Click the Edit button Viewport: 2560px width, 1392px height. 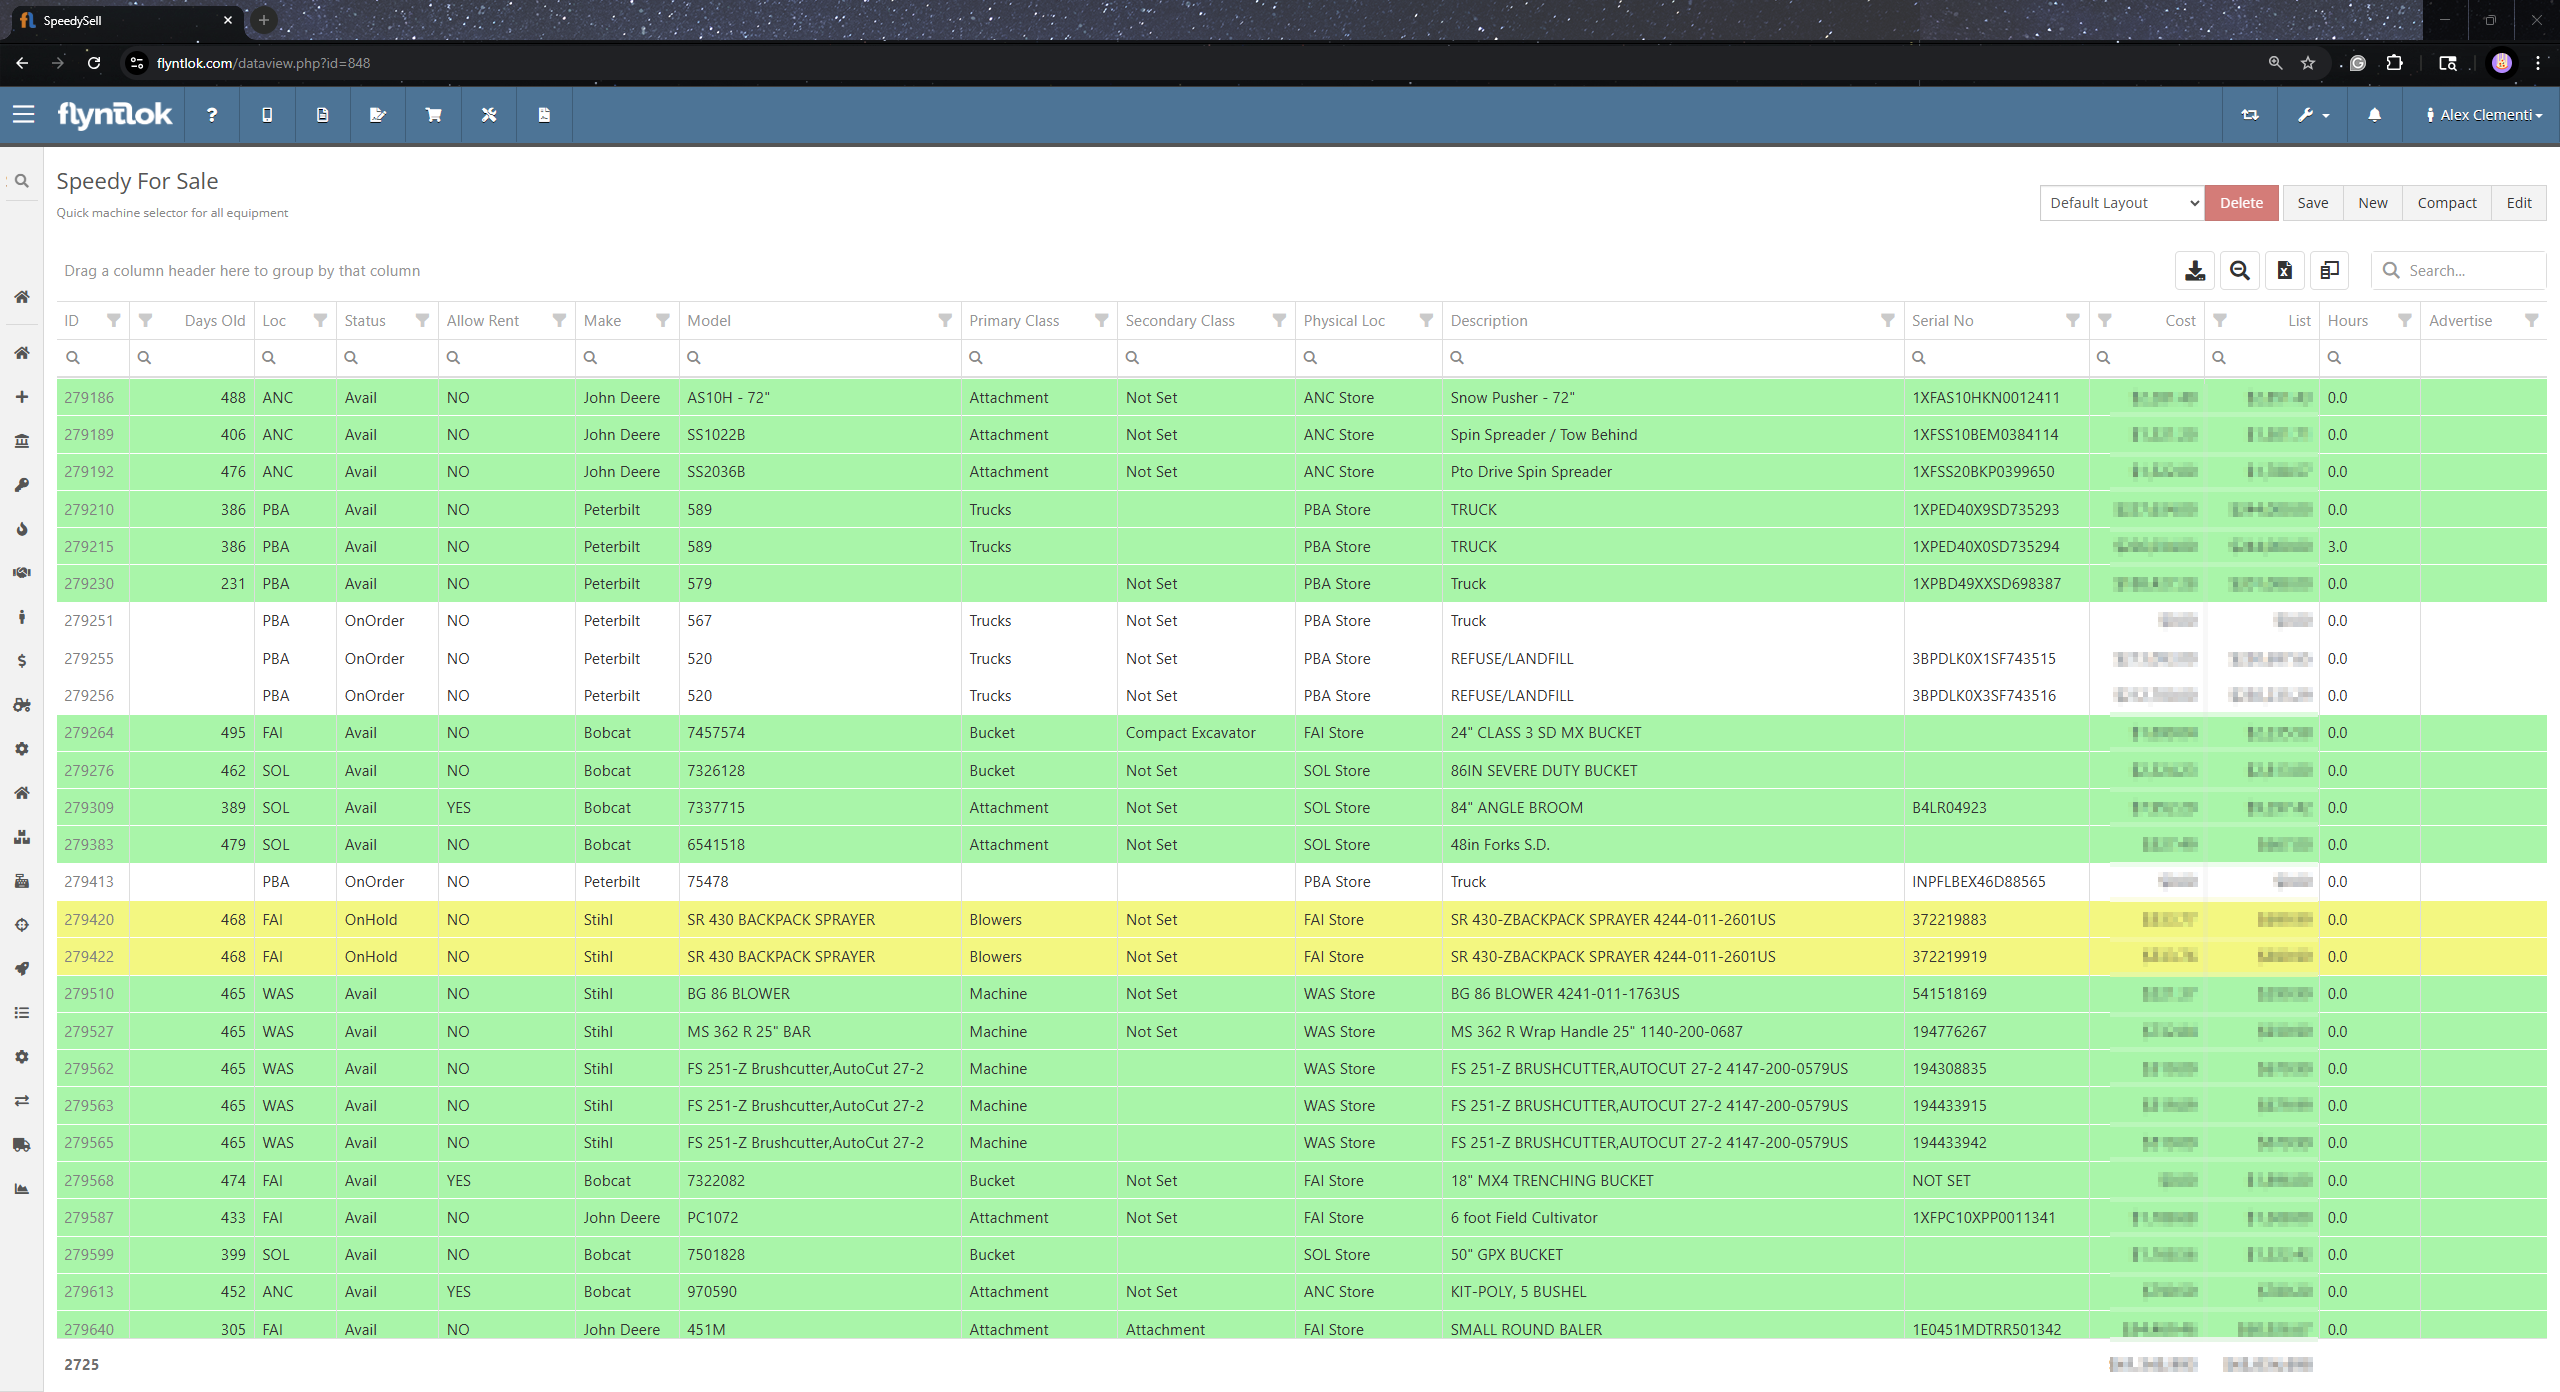tap(2518, 203)
